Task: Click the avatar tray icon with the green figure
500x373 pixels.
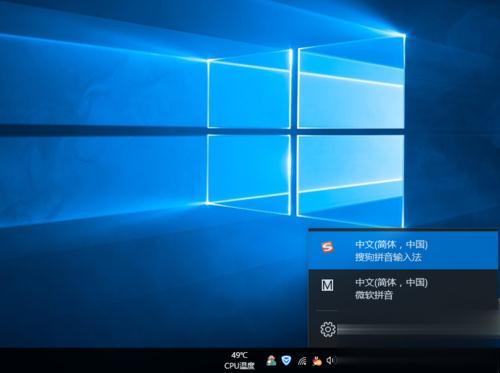Action: (271, 360)
